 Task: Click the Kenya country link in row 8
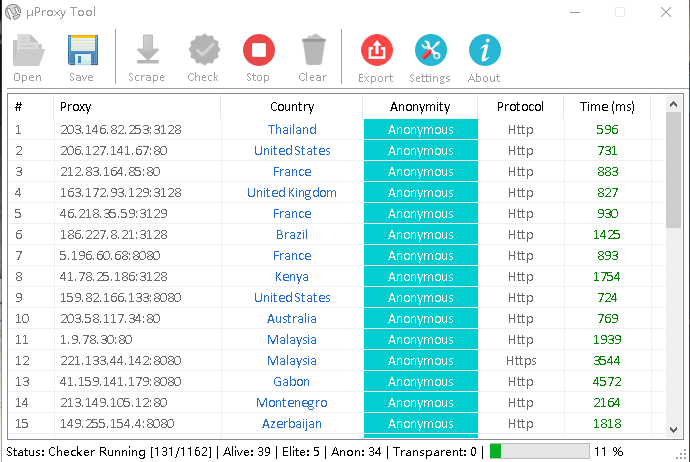coord(292,277)
